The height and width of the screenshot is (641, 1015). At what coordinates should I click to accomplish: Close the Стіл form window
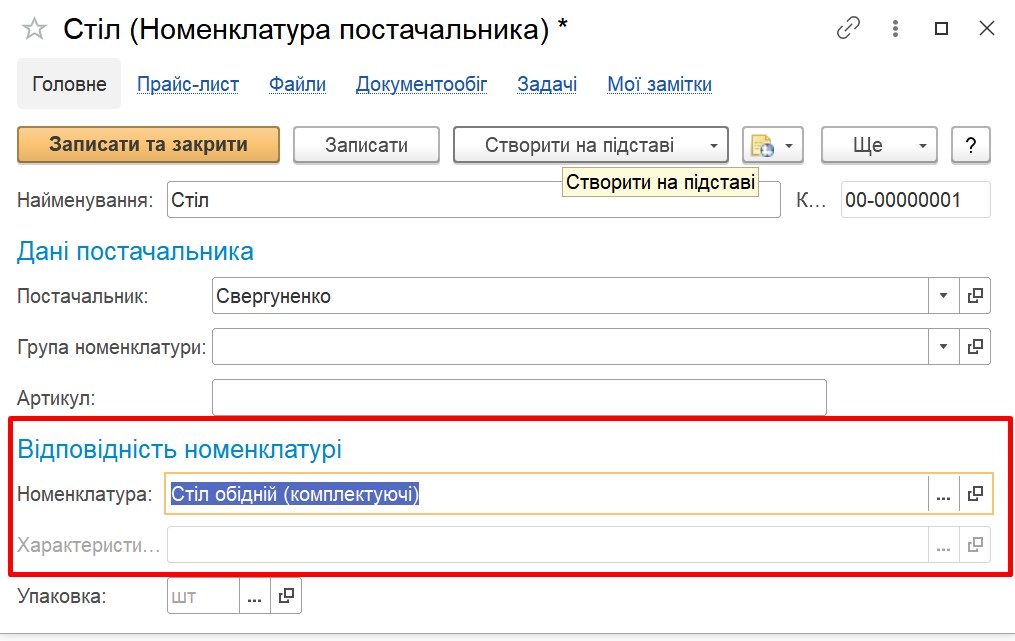(987, 28)
